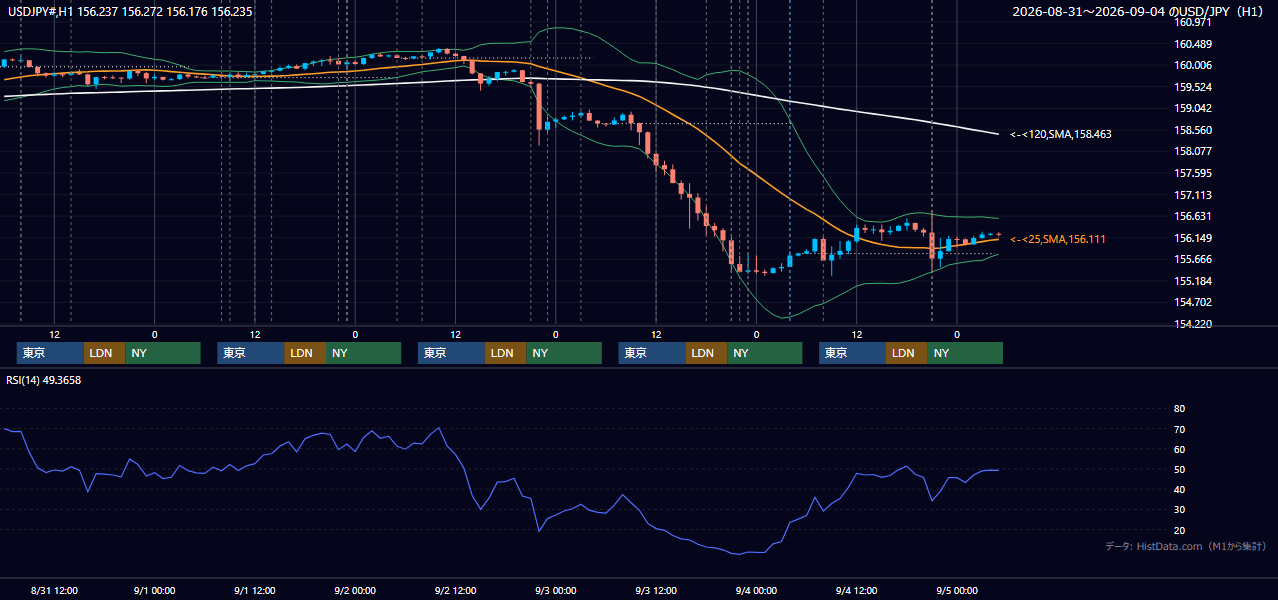Click the 158.560 price axis value
The width and height of the screenshot is (1278, 600).
tap(1193, 130)
